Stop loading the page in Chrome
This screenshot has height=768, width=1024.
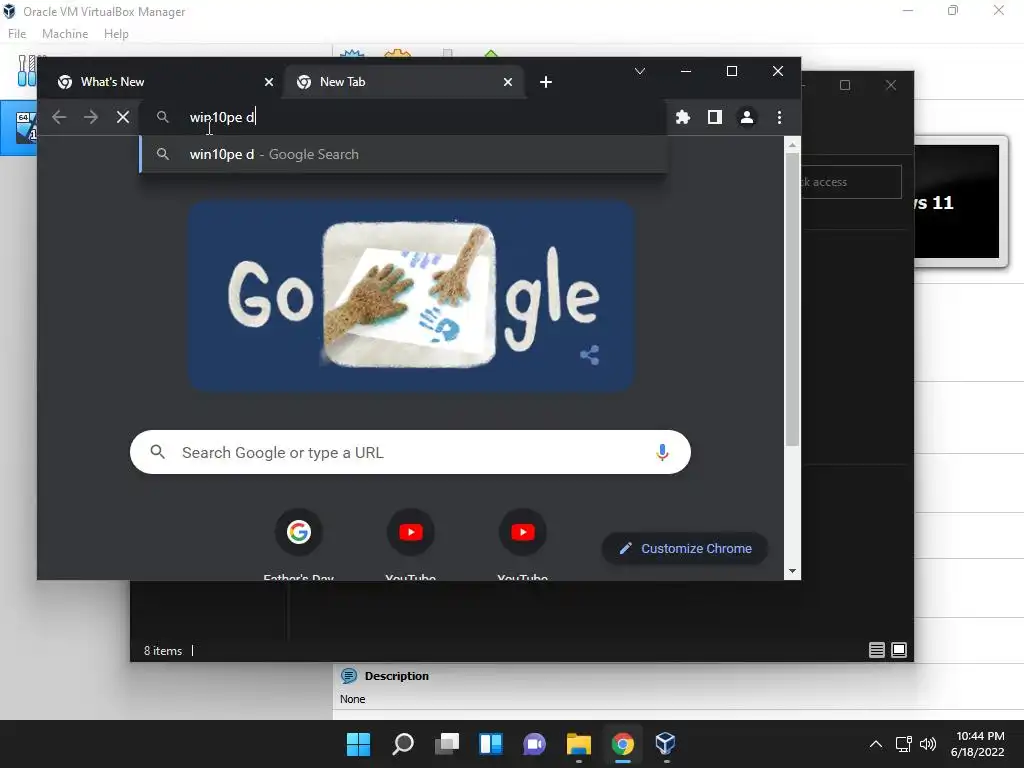(x=123, y=117)
